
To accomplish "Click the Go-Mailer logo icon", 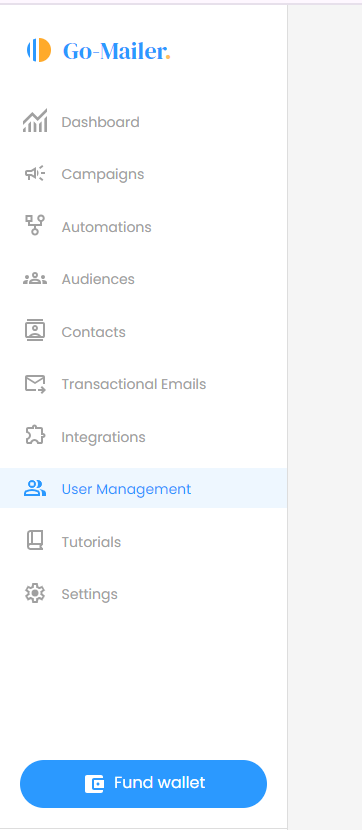I will click(x=39, y=50).
